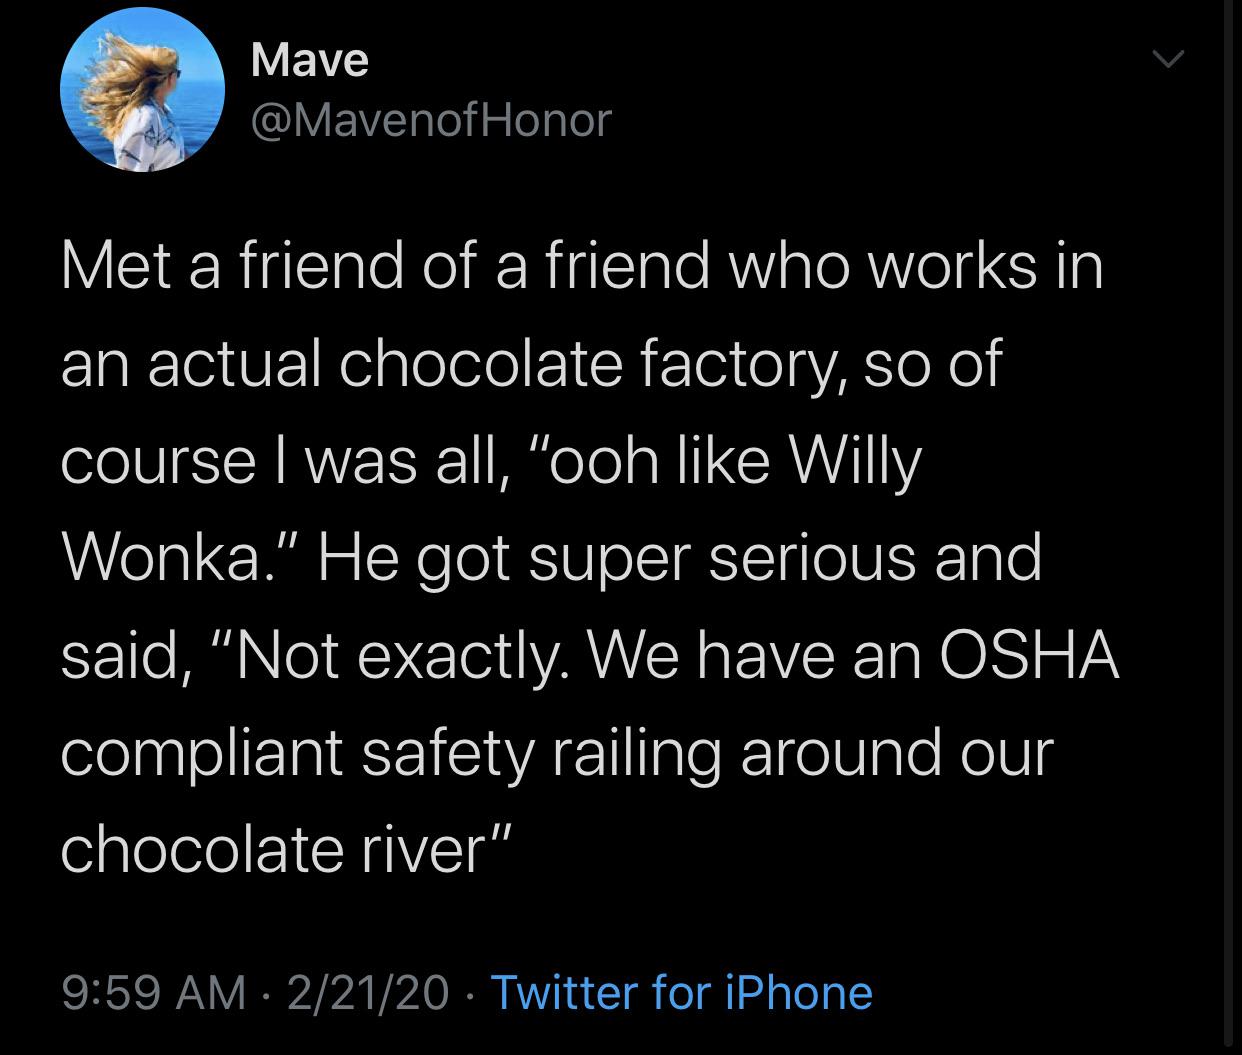
Task: Open the tweet body text
Action: [x=590, y=555]
